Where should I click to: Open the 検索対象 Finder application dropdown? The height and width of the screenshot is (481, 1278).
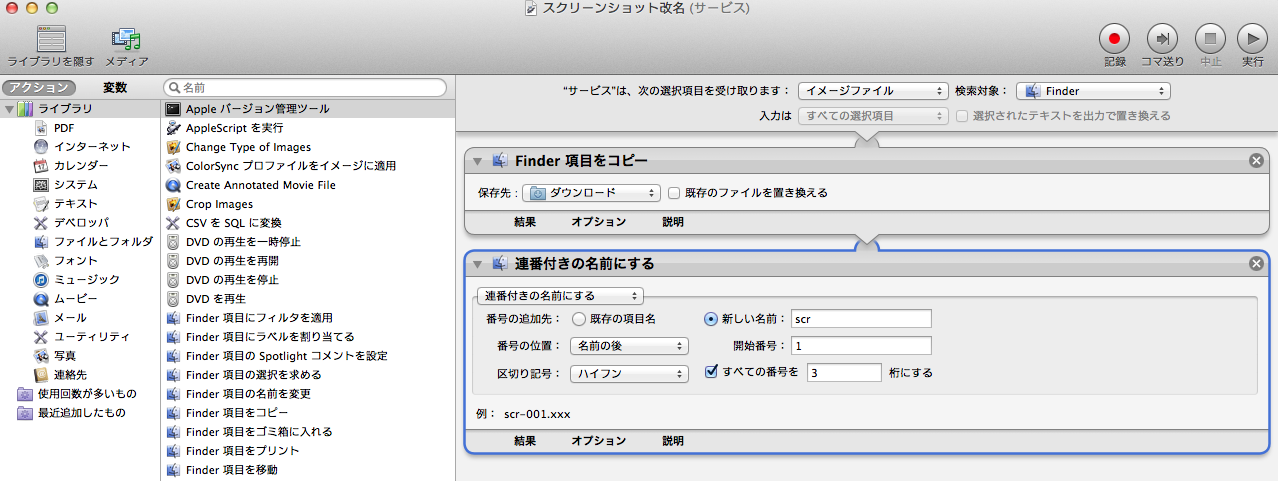coord(1093,91)
